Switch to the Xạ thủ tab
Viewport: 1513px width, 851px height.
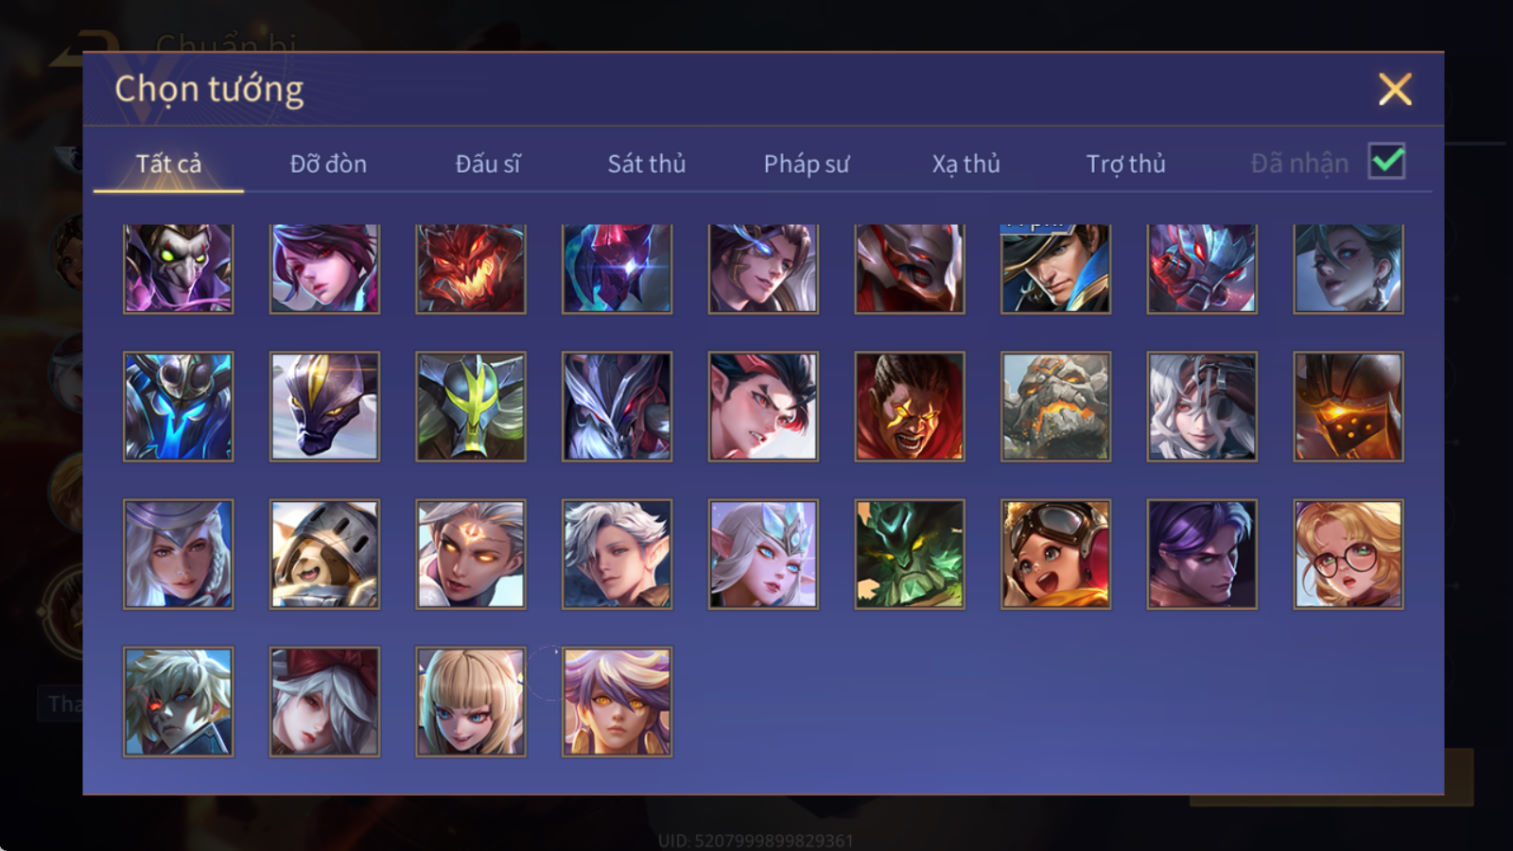[x=966, y=164]
